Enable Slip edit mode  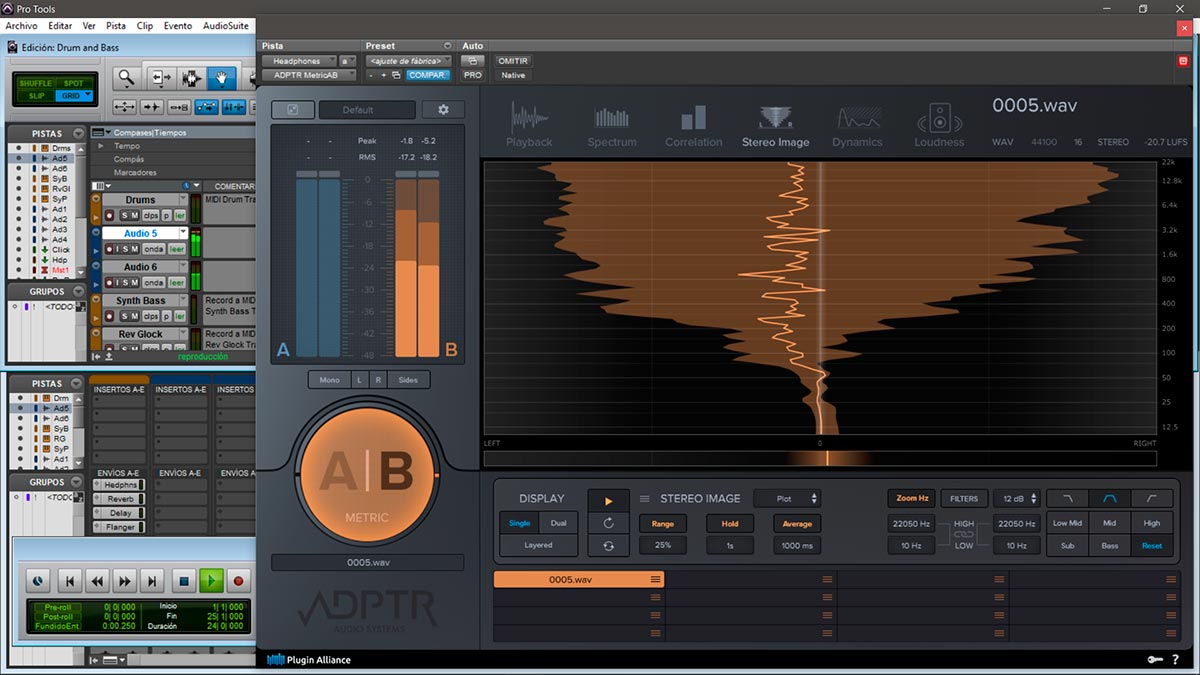[36, 96]
